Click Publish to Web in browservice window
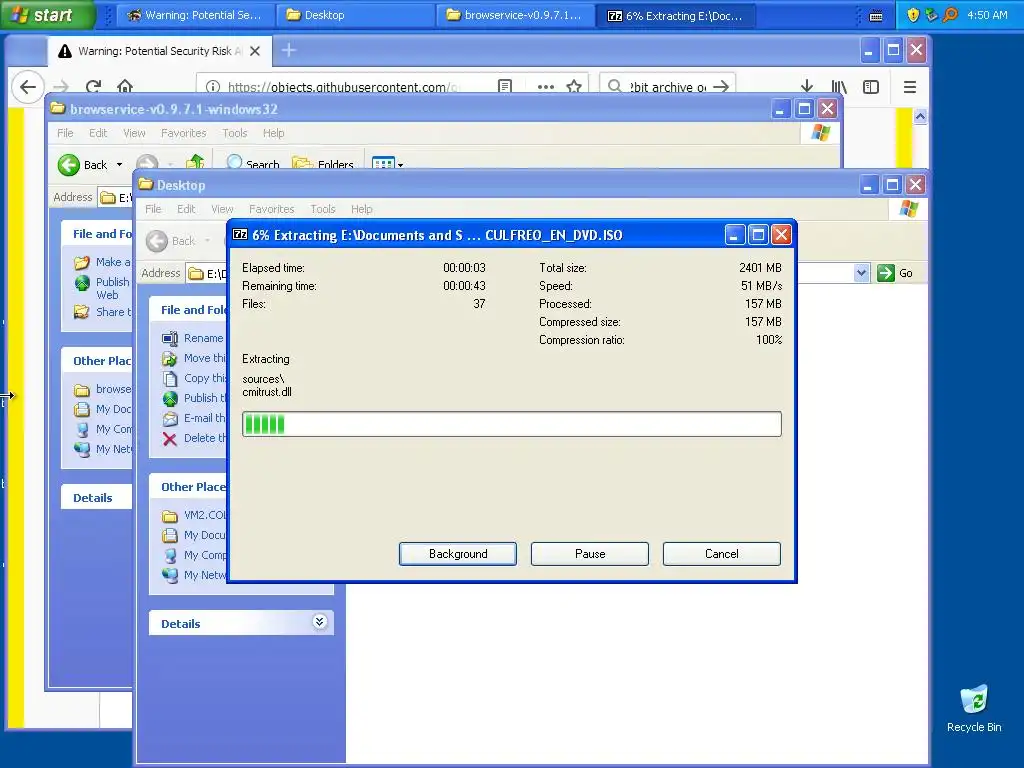The height and width of the screenshot is (768, 1024). [102, 288]
